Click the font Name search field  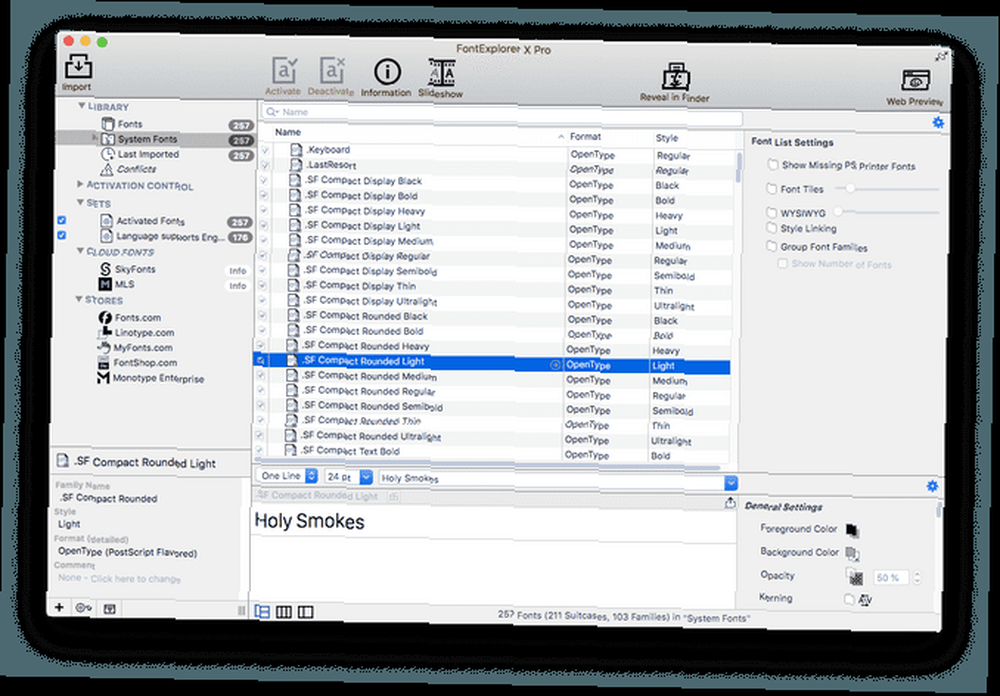[503, 114]
